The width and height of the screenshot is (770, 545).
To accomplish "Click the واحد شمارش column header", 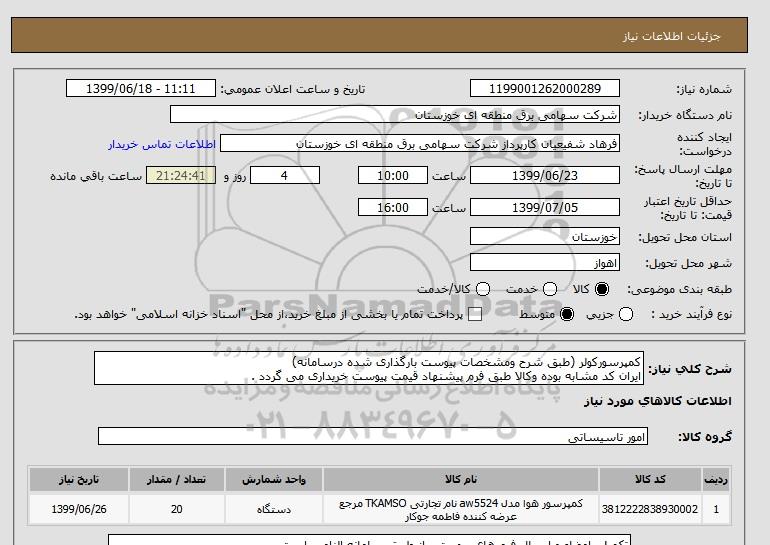I will pyautogui.click(x=274, y=479).
